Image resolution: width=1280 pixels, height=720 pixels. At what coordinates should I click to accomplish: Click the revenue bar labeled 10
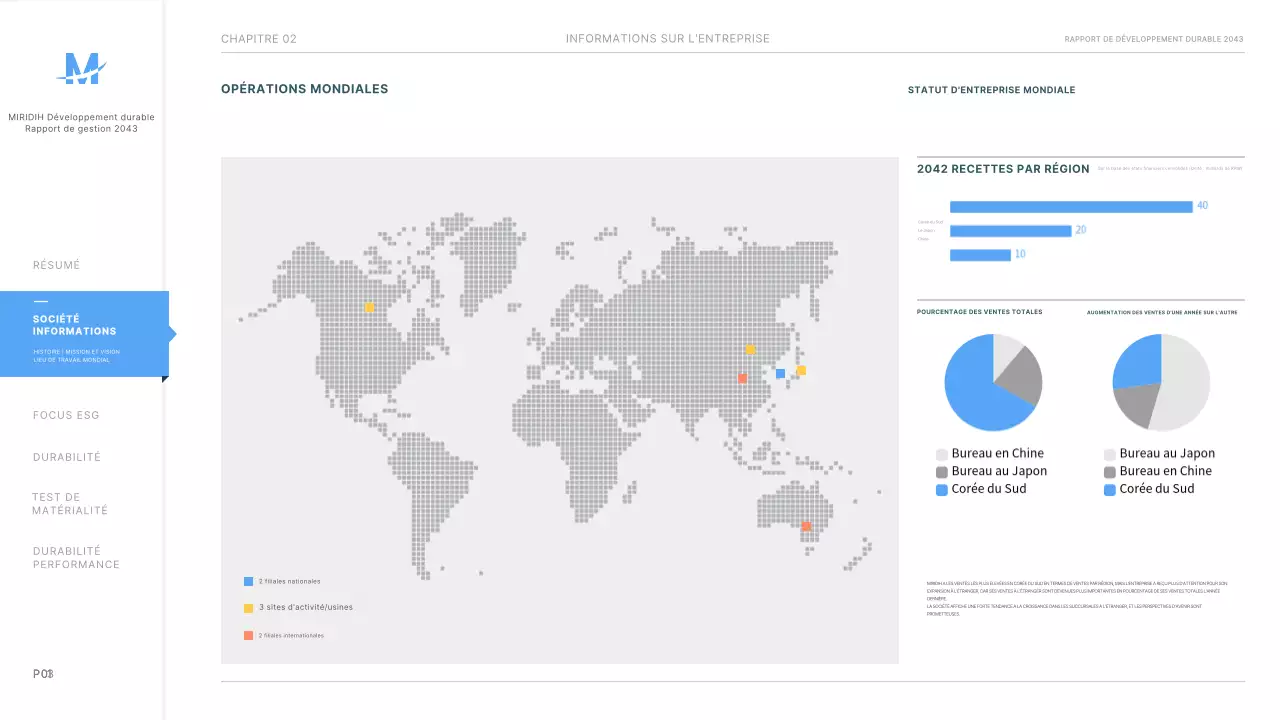tap(980, 255)
